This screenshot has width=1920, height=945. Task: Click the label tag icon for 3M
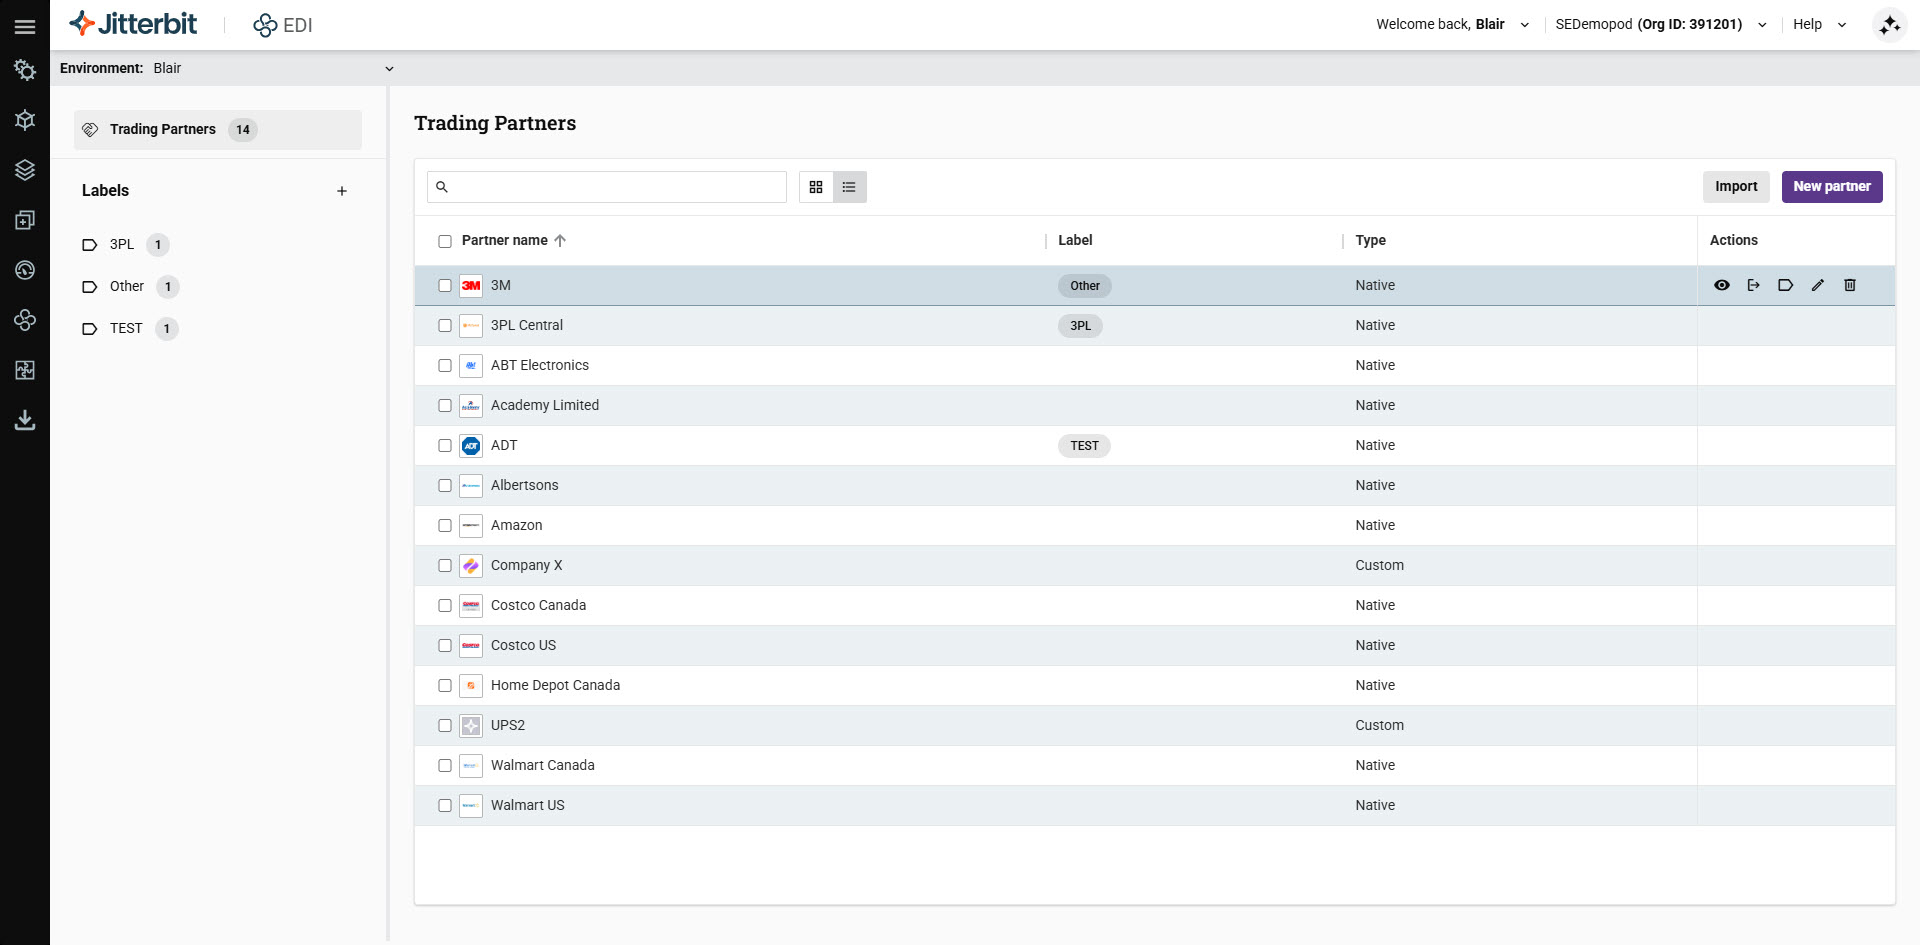tap(1785, 285)
